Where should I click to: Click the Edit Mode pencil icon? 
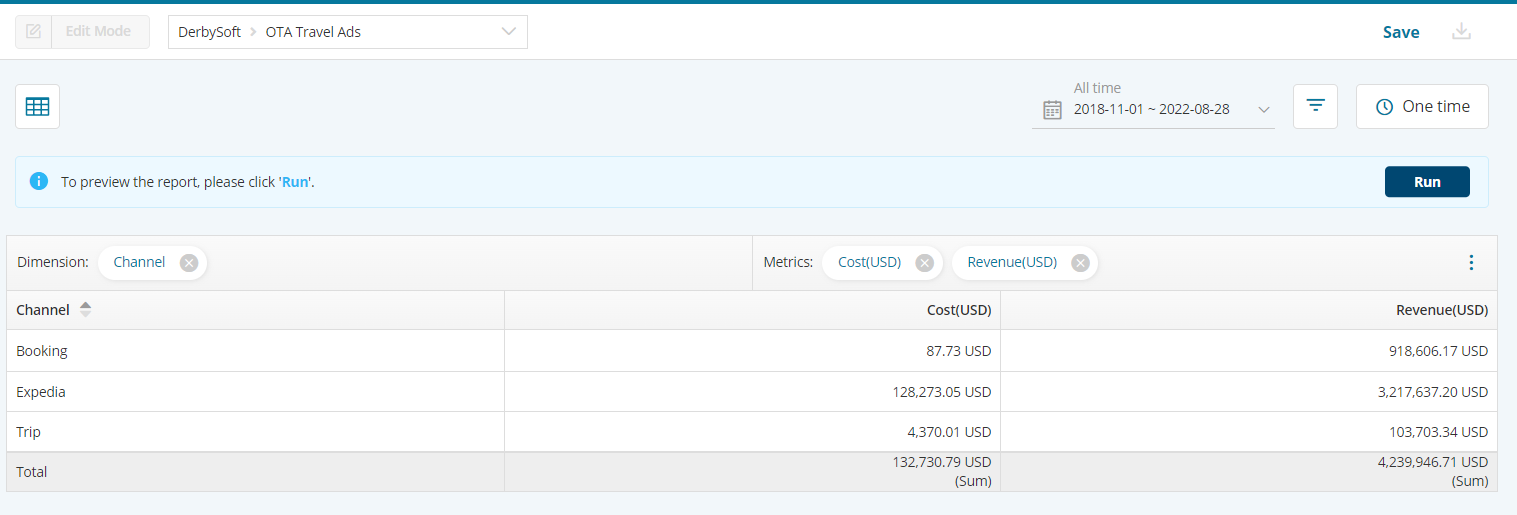tap(33, 32)
